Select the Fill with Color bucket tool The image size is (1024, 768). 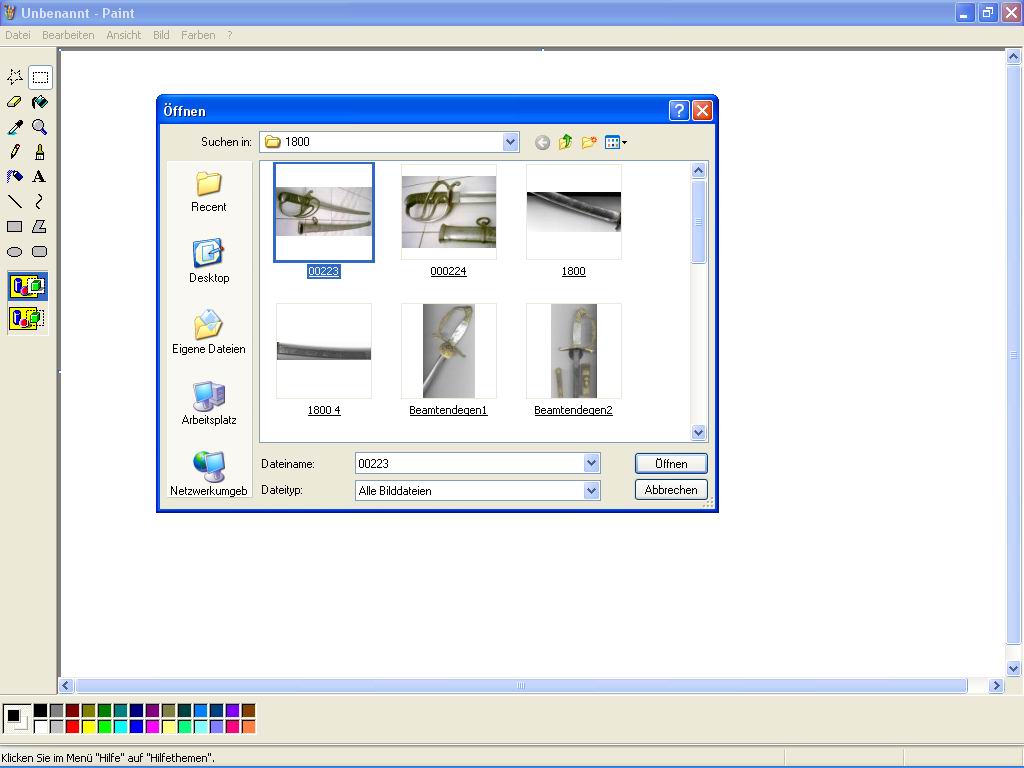click(40, 102)
